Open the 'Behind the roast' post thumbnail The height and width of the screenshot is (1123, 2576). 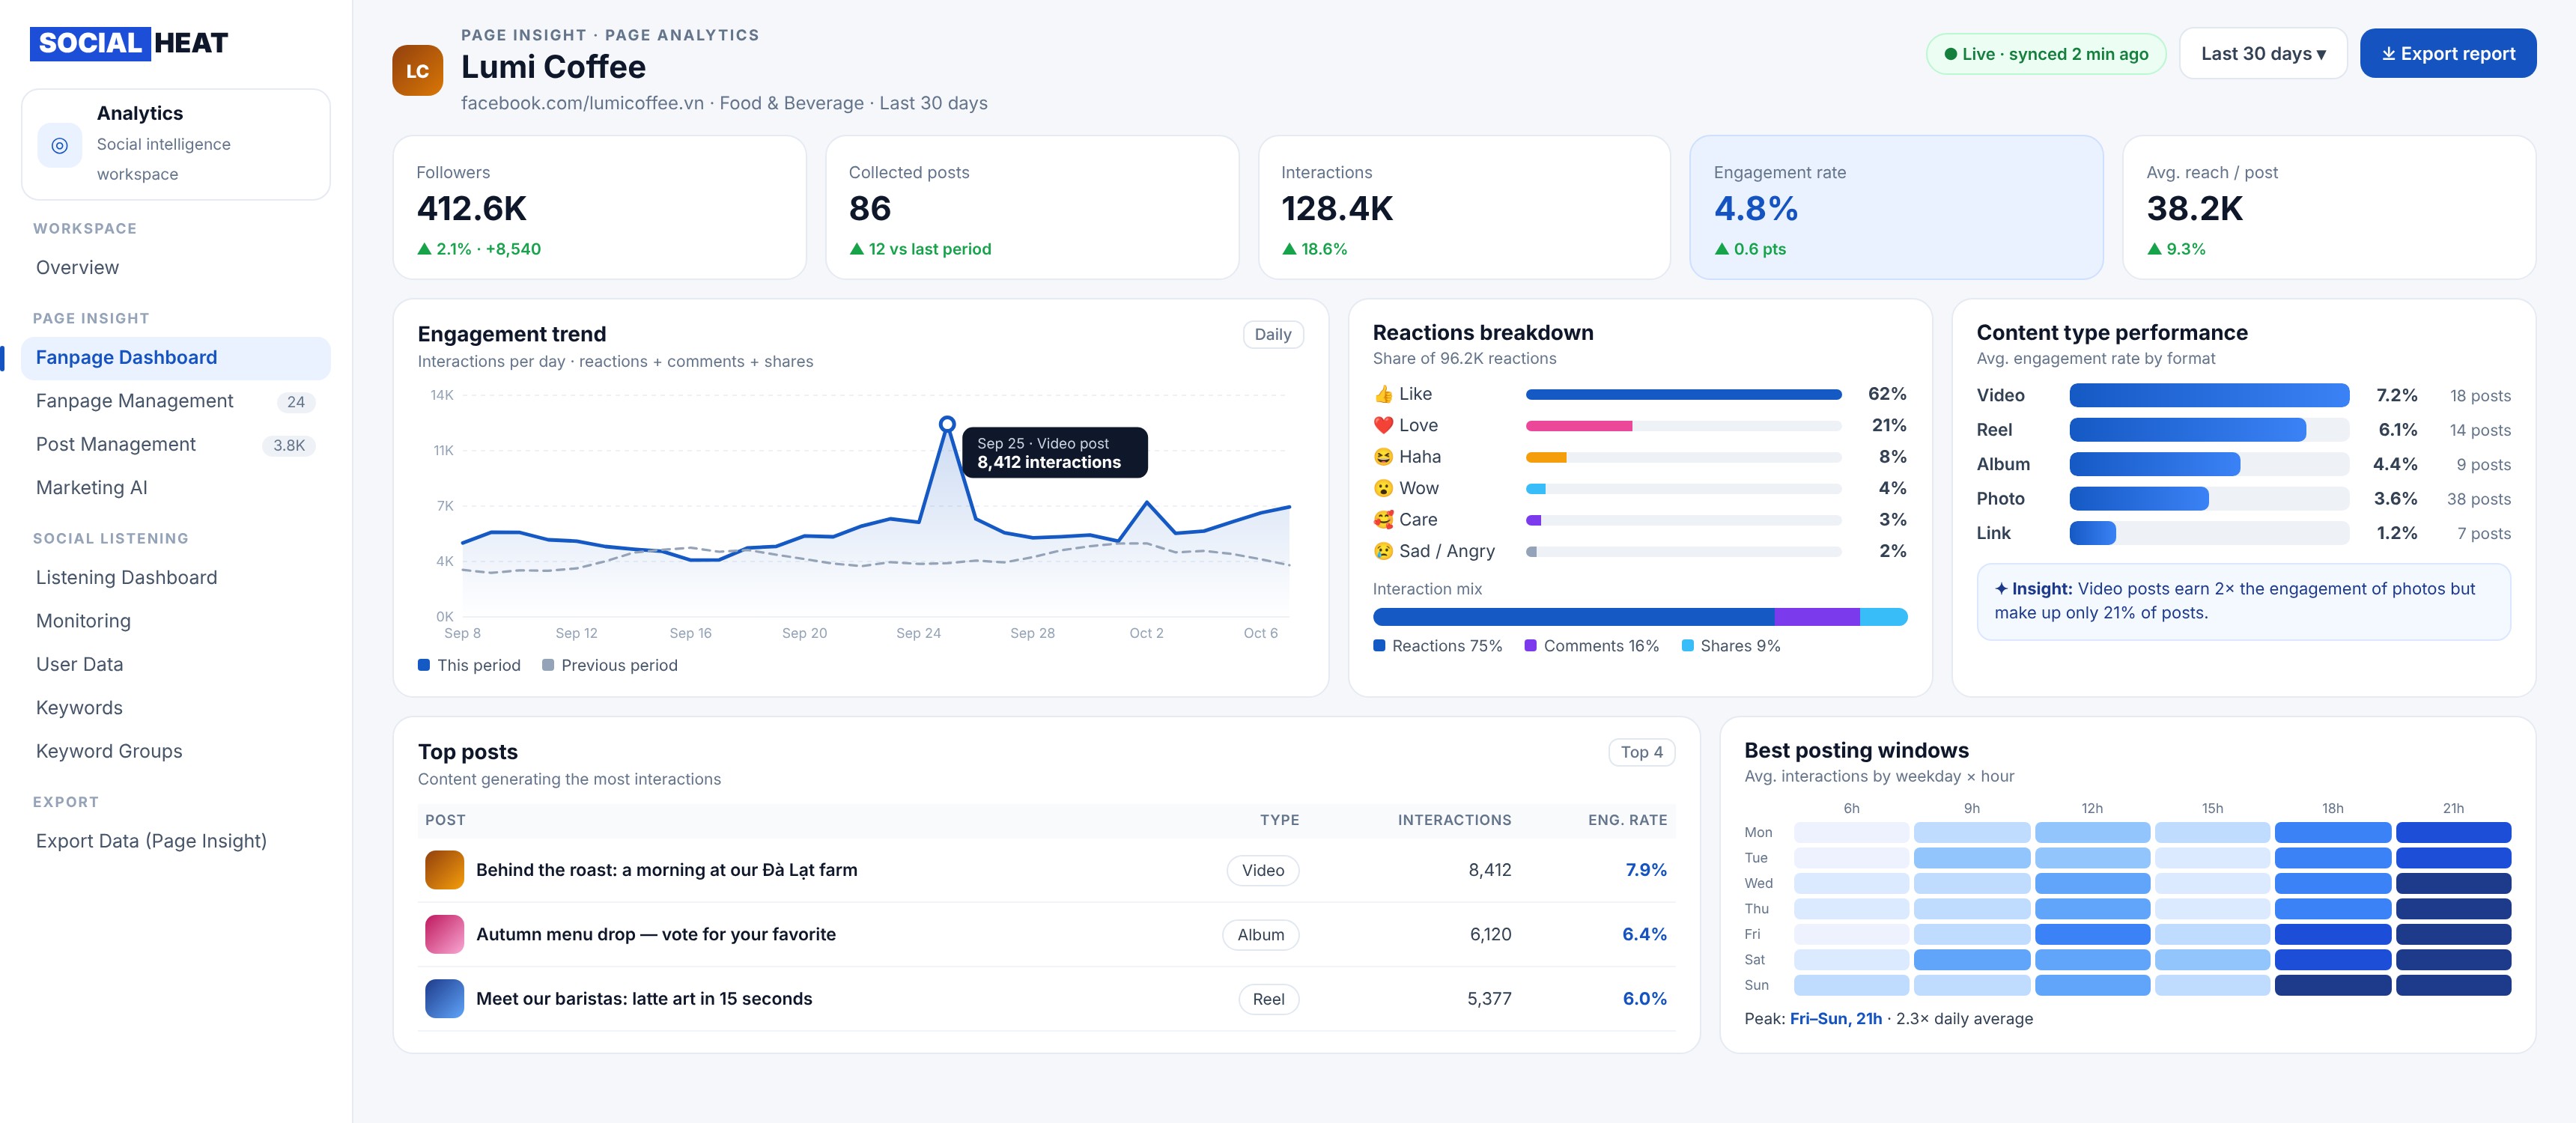click(444, 870)
